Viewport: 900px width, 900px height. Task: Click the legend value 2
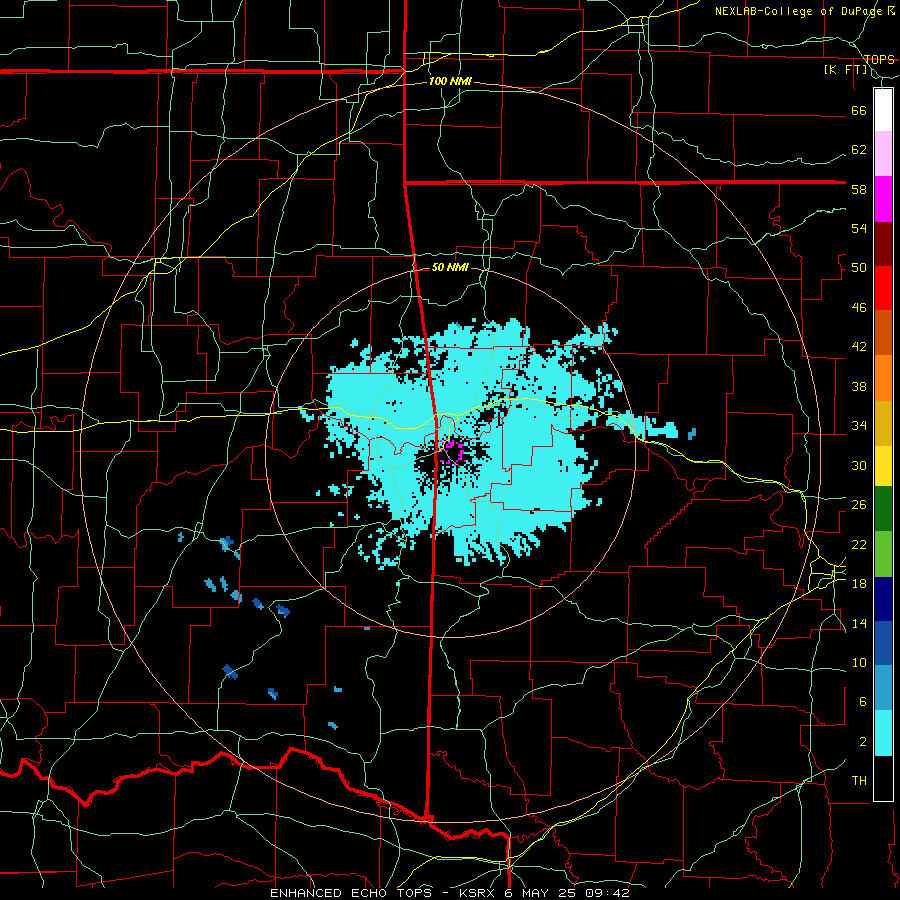863,742
